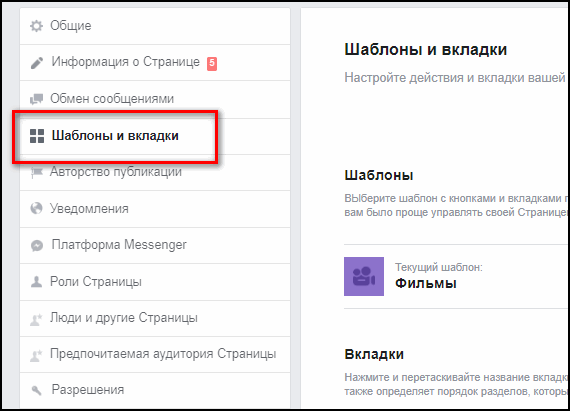Viewport: 570px width, 411px height.
Task: Click the gear icon beside Общие
Action: coord(36,26)
